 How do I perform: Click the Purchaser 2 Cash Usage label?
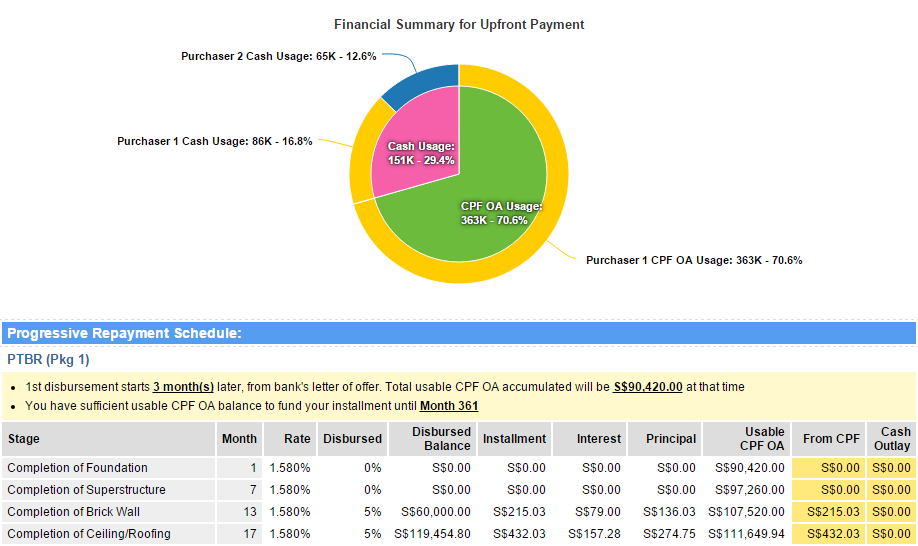click(x=278, y=56)
